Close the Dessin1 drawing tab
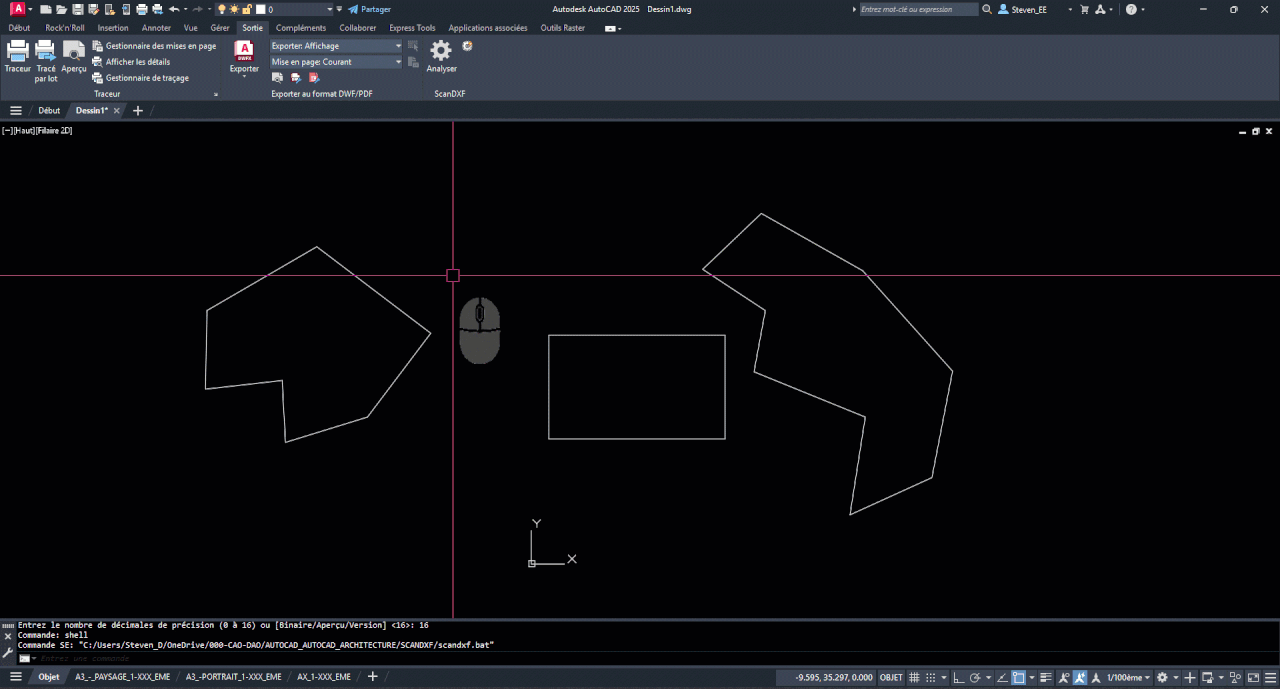This screenshot has width=1280, height=689. click(x=117, y=111)
